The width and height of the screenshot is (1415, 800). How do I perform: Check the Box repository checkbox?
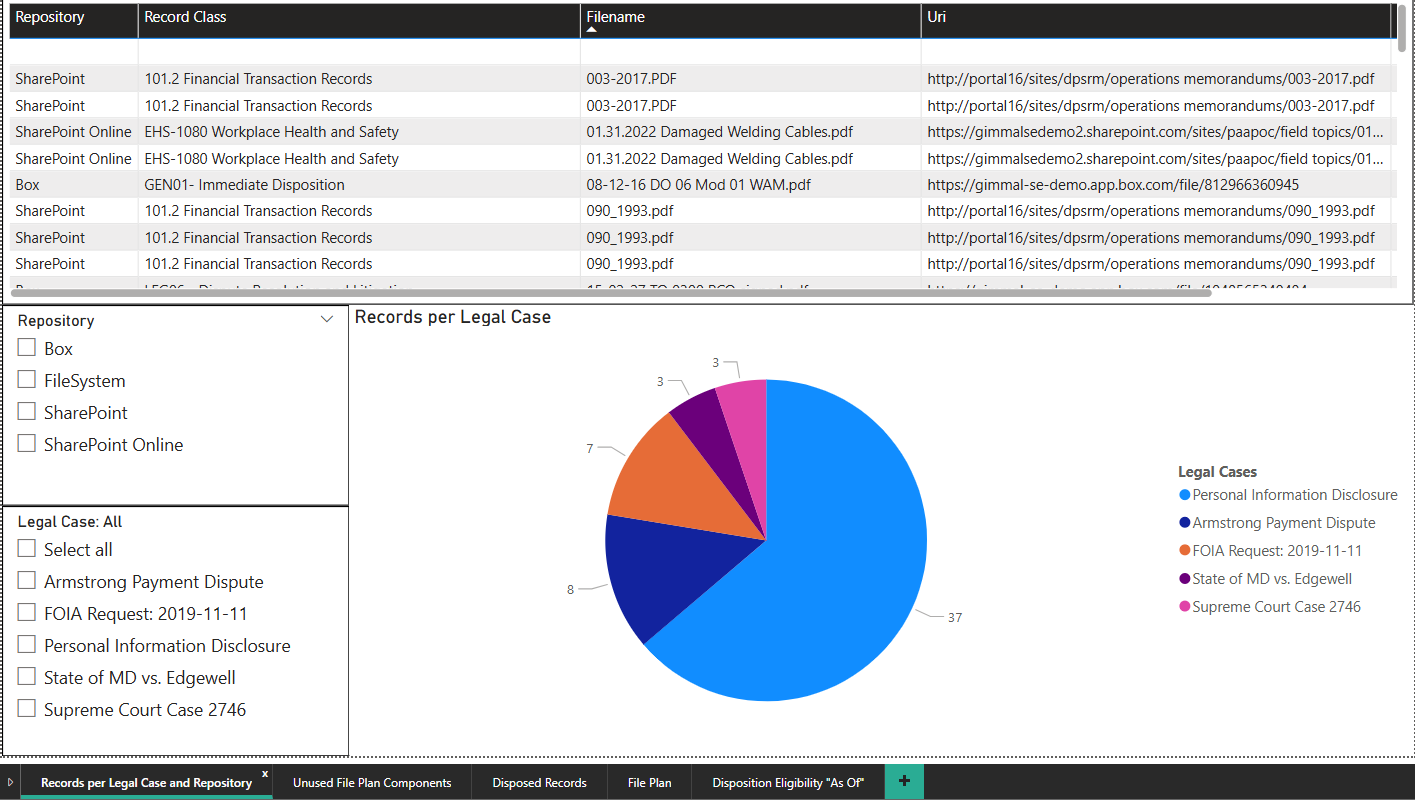click(x=27, y=348)
